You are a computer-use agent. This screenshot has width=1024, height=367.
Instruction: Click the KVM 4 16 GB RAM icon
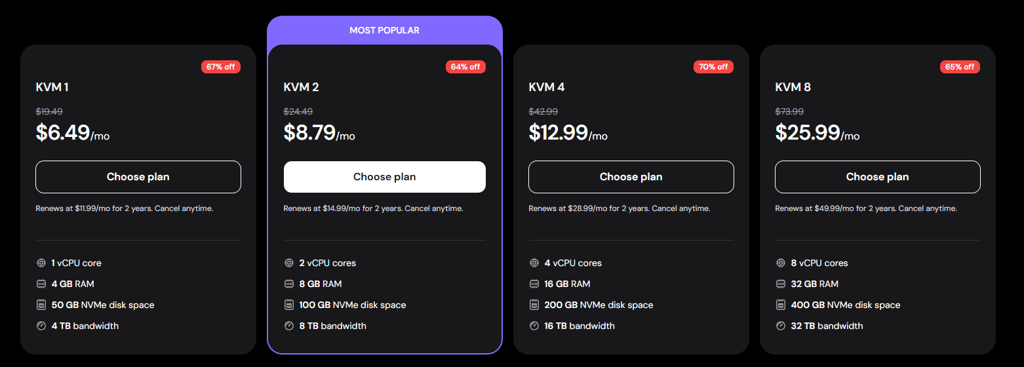534,284
